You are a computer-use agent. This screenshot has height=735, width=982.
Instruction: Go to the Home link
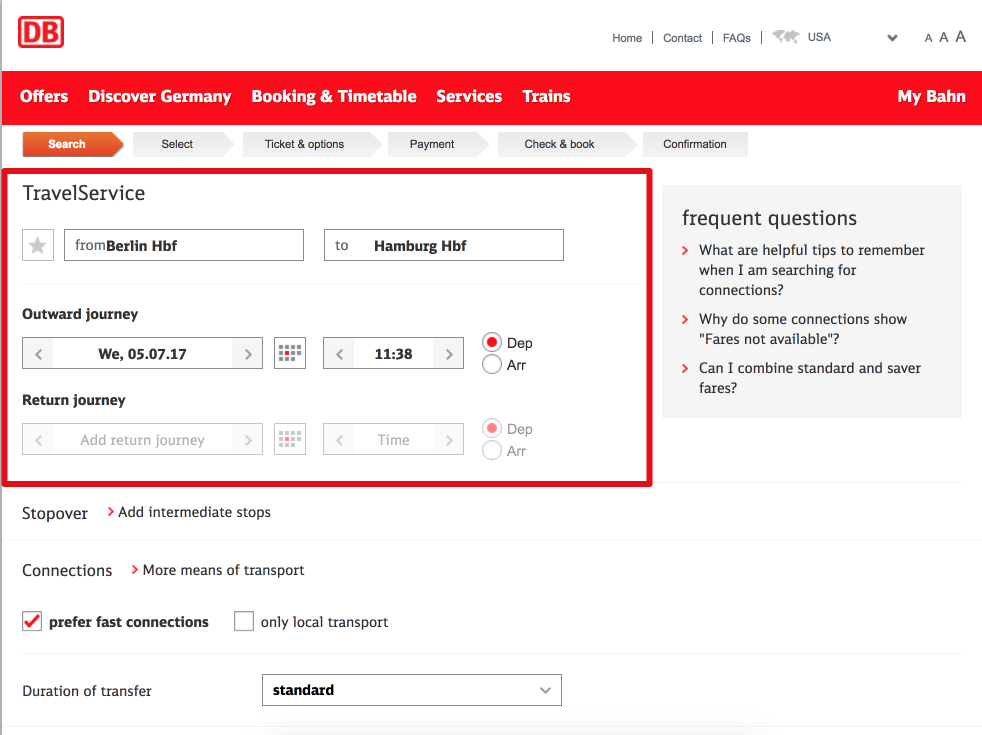click(x=627, y=38)
